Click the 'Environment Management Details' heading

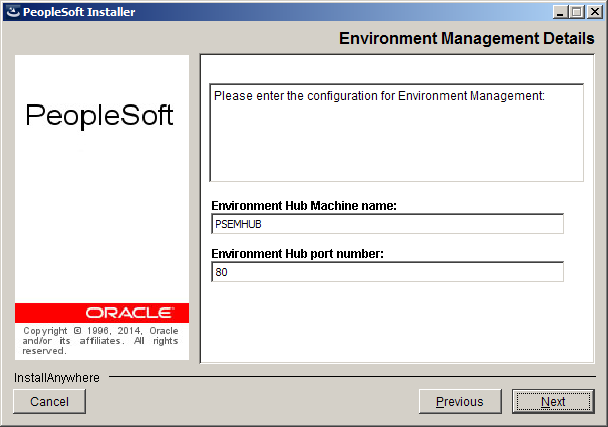pyautogui.click(x=466, y=38)
